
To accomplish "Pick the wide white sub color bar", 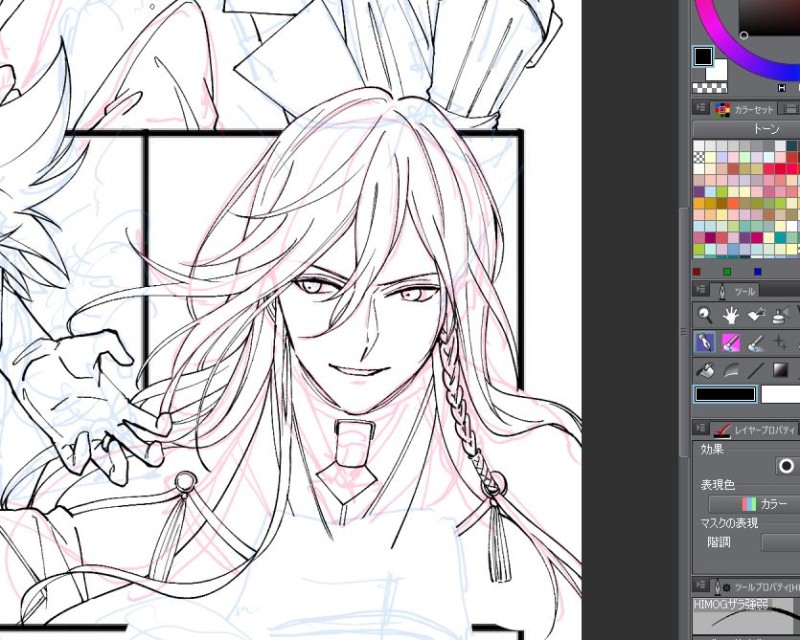I will tap(781, 394).
